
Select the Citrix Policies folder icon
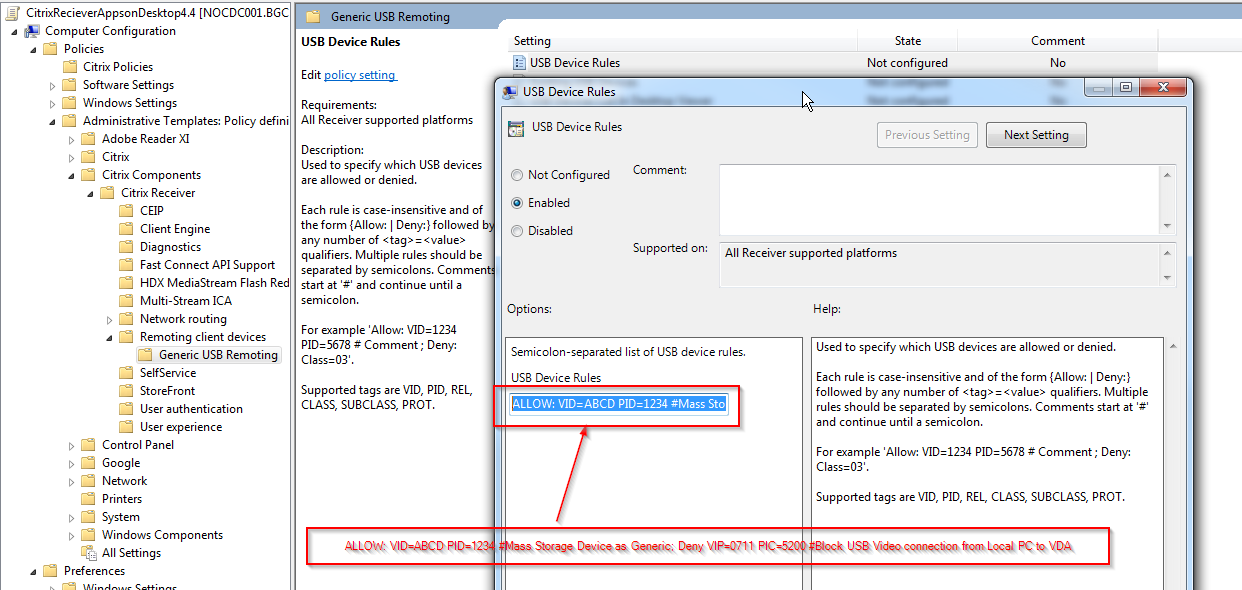68,67
